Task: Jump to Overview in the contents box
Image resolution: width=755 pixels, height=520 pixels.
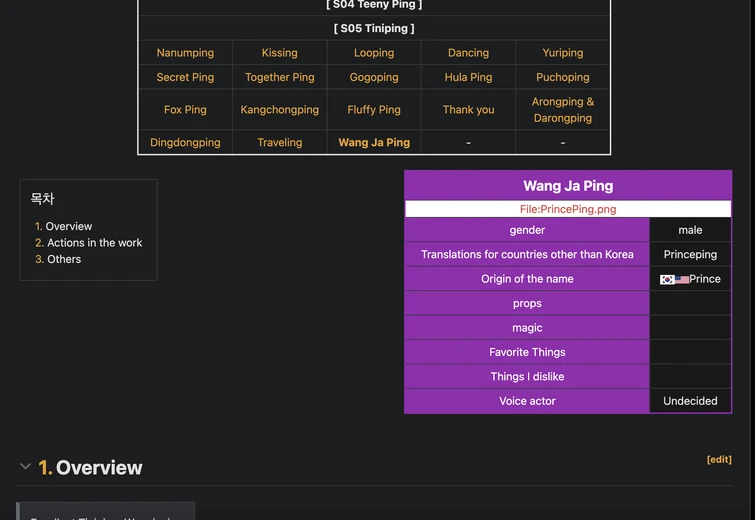Action: click(x=68, y=226)
